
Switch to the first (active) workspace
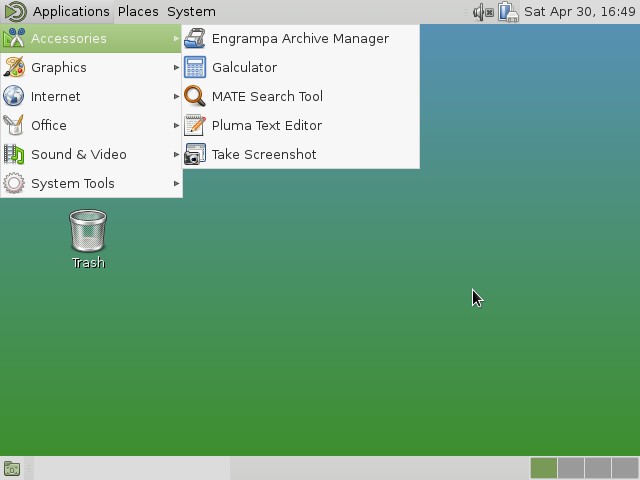[544, 468]
